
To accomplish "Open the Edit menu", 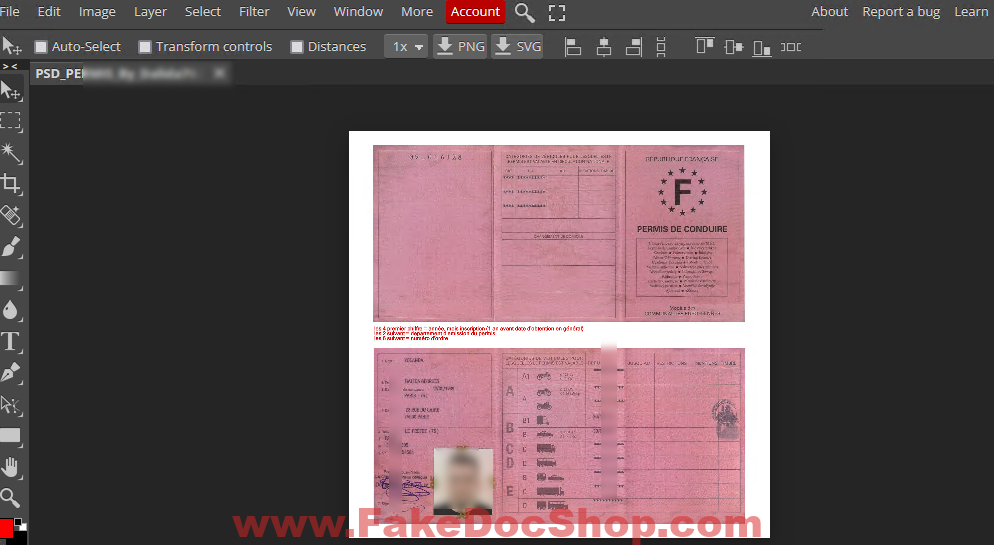I will tap(49, 11).
